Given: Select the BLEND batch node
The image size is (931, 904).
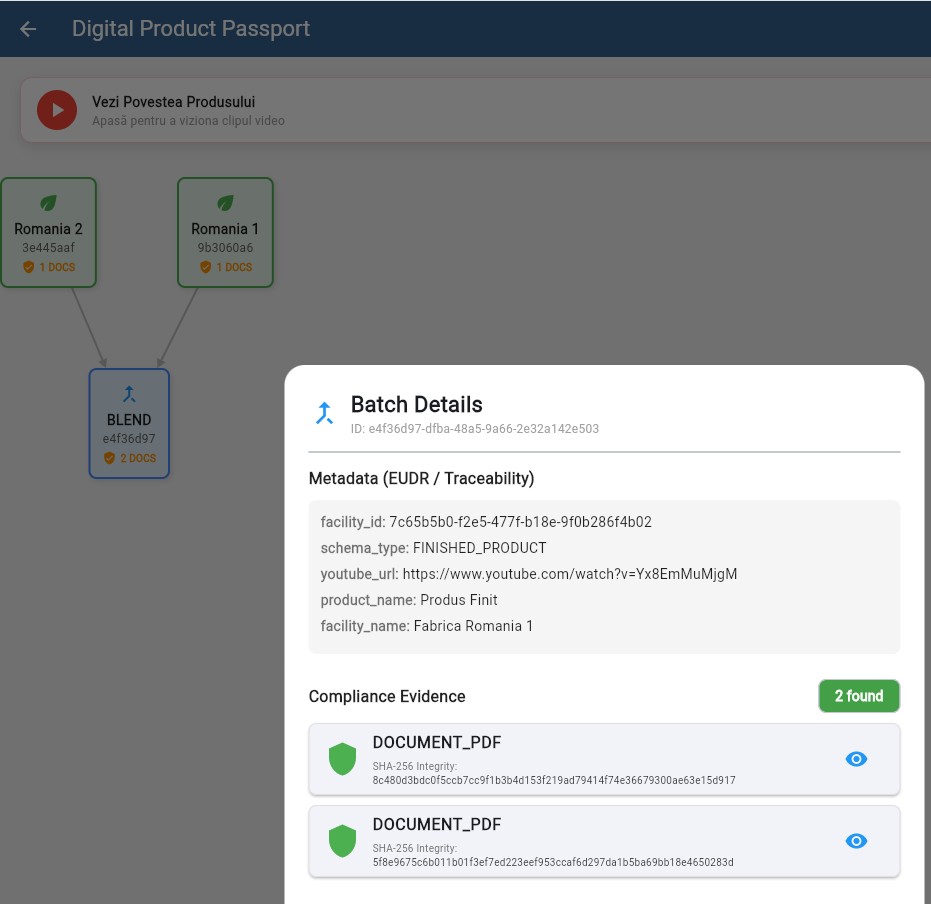Looking at the screenshot, I should pyautogui.click(x=129, y=424).
